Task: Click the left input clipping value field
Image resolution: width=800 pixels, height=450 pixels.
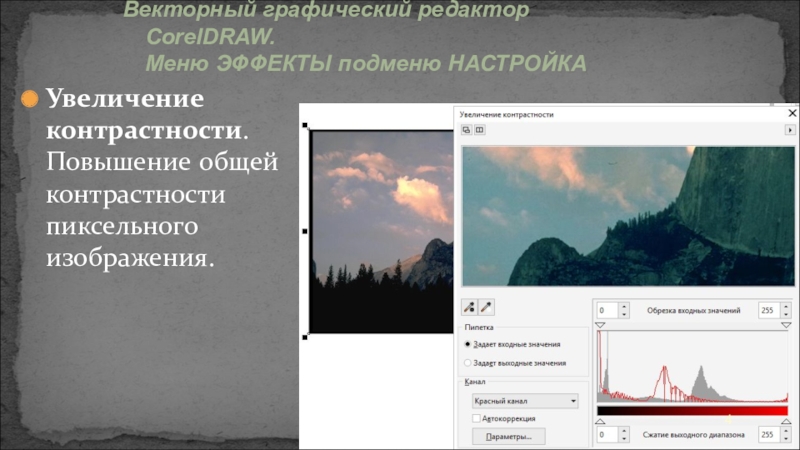Action: tap(607, 310)
